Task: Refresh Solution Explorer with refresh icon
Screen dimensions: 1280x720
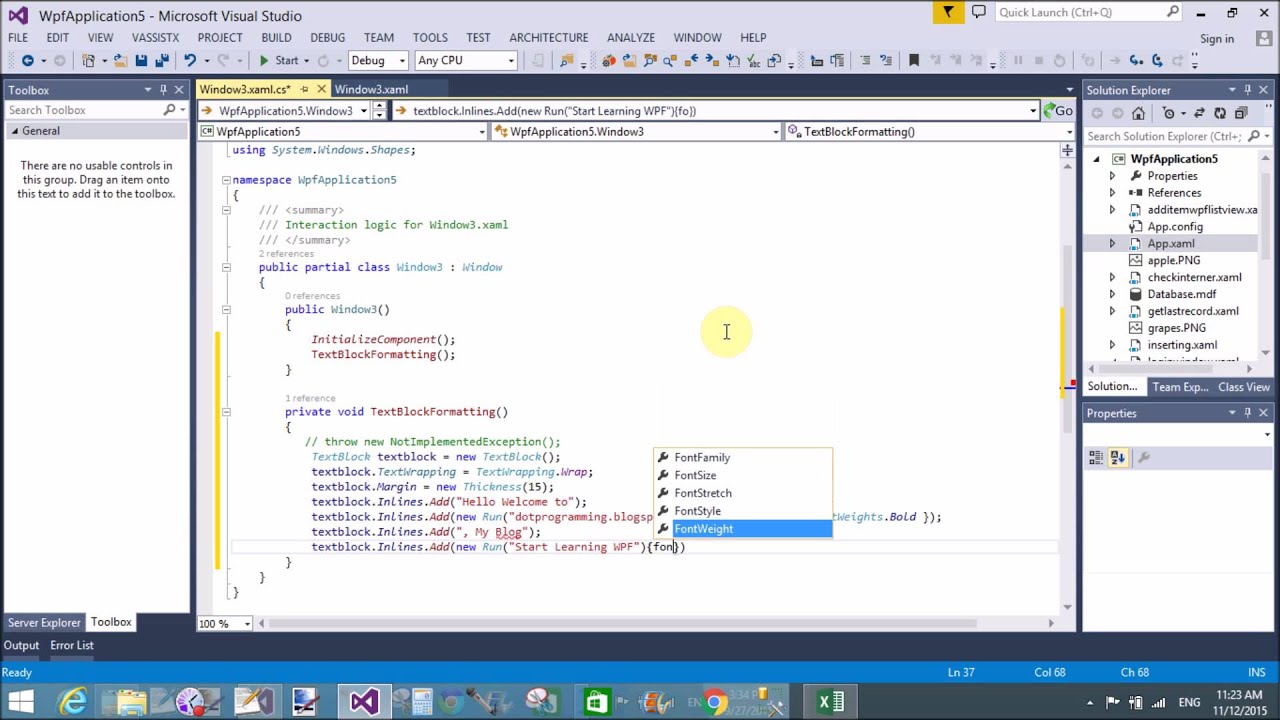Action: point(1220,113)
